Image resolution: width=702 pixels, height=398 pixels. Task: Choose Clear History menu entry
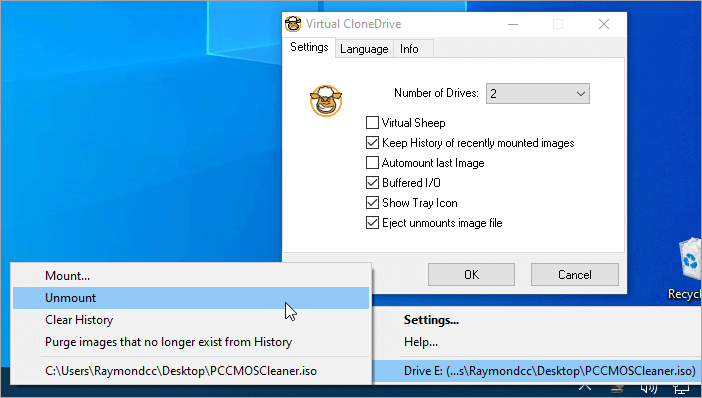[x=191, y=320]
